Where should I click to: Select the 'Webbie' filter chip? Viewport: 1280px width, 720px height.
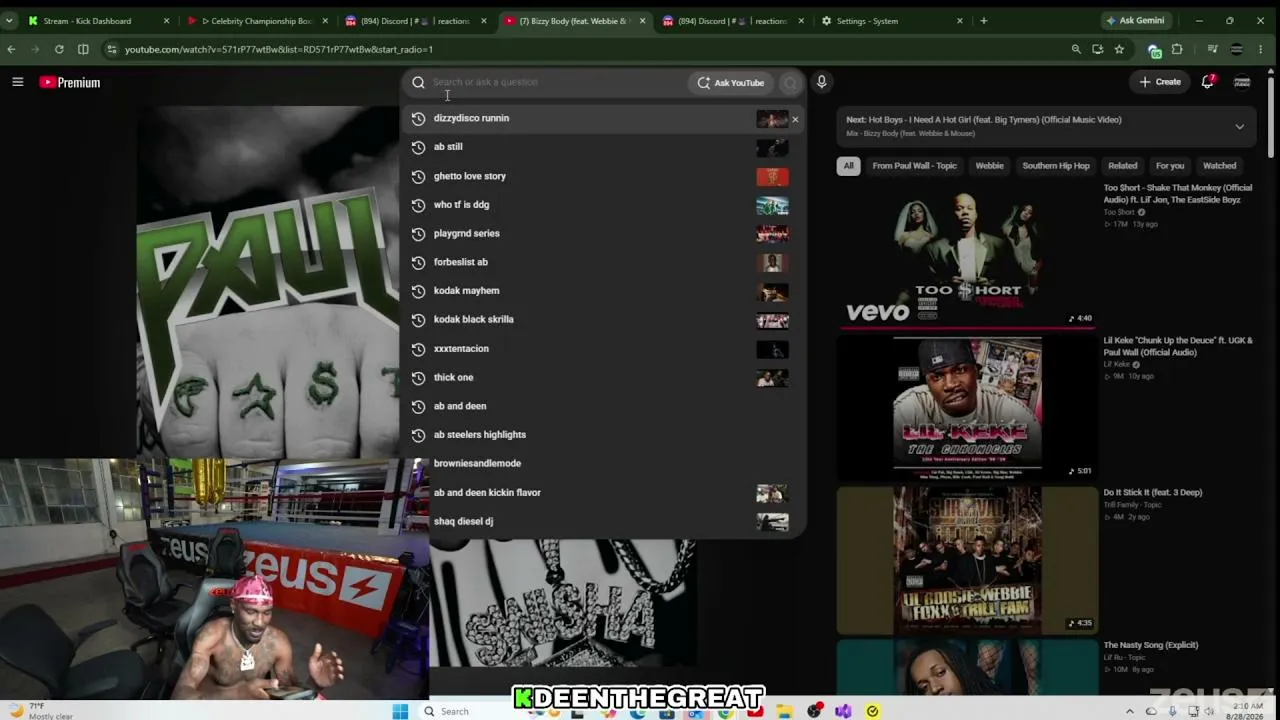989,166
